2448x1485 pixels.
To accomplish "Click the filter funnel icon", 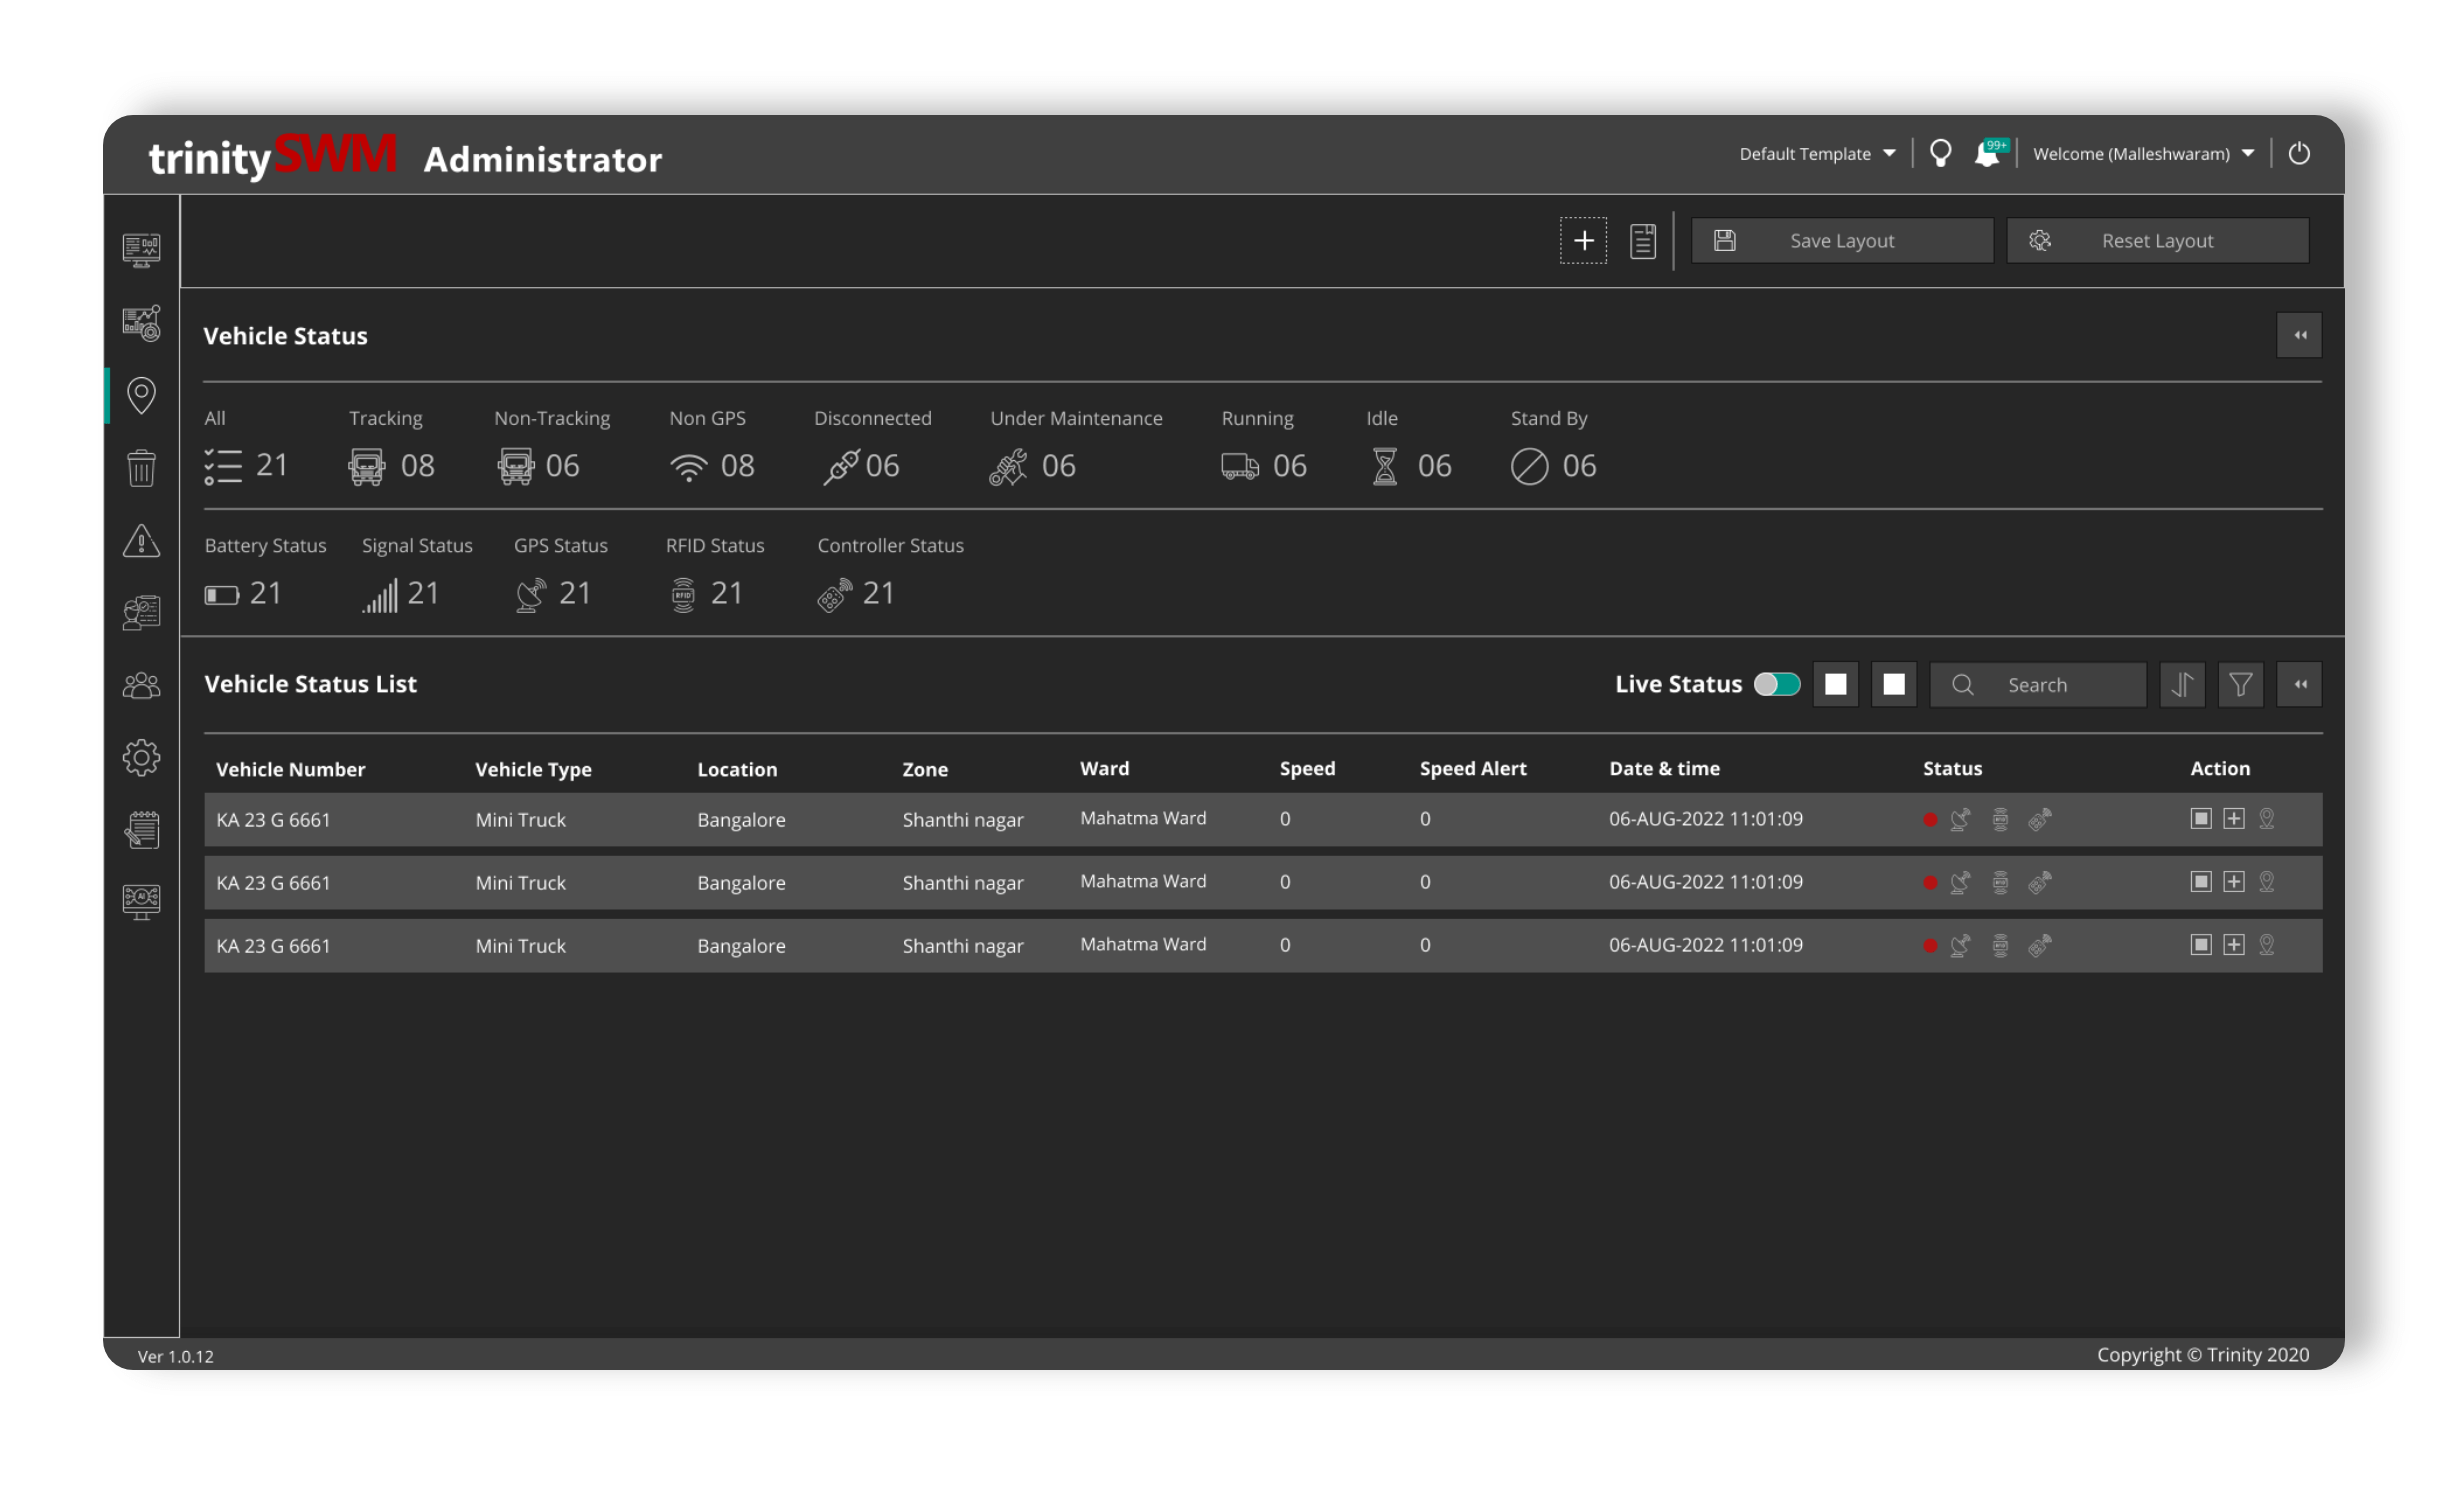I will tap(2240, 684).
